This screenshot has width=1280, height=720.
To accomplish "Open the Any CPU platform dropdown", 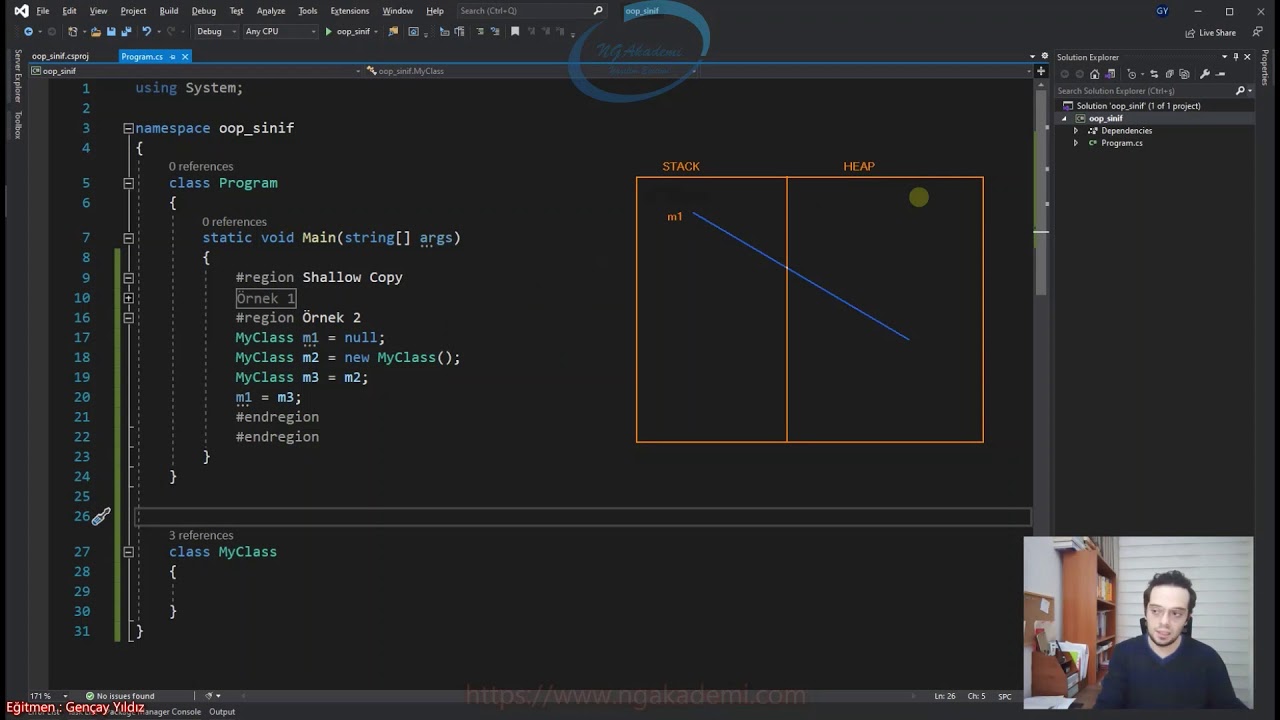I will point(279,31).
